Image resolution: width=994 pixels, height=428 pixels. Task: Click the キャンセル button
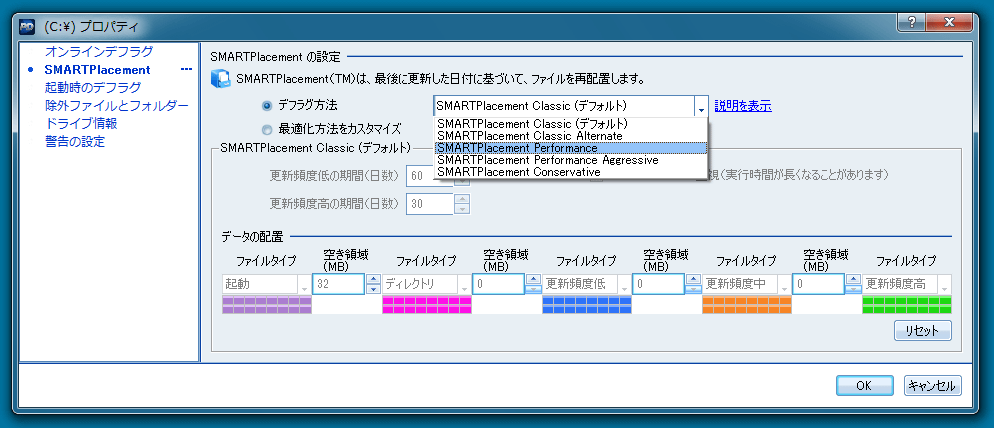click(x=933, y=386)
